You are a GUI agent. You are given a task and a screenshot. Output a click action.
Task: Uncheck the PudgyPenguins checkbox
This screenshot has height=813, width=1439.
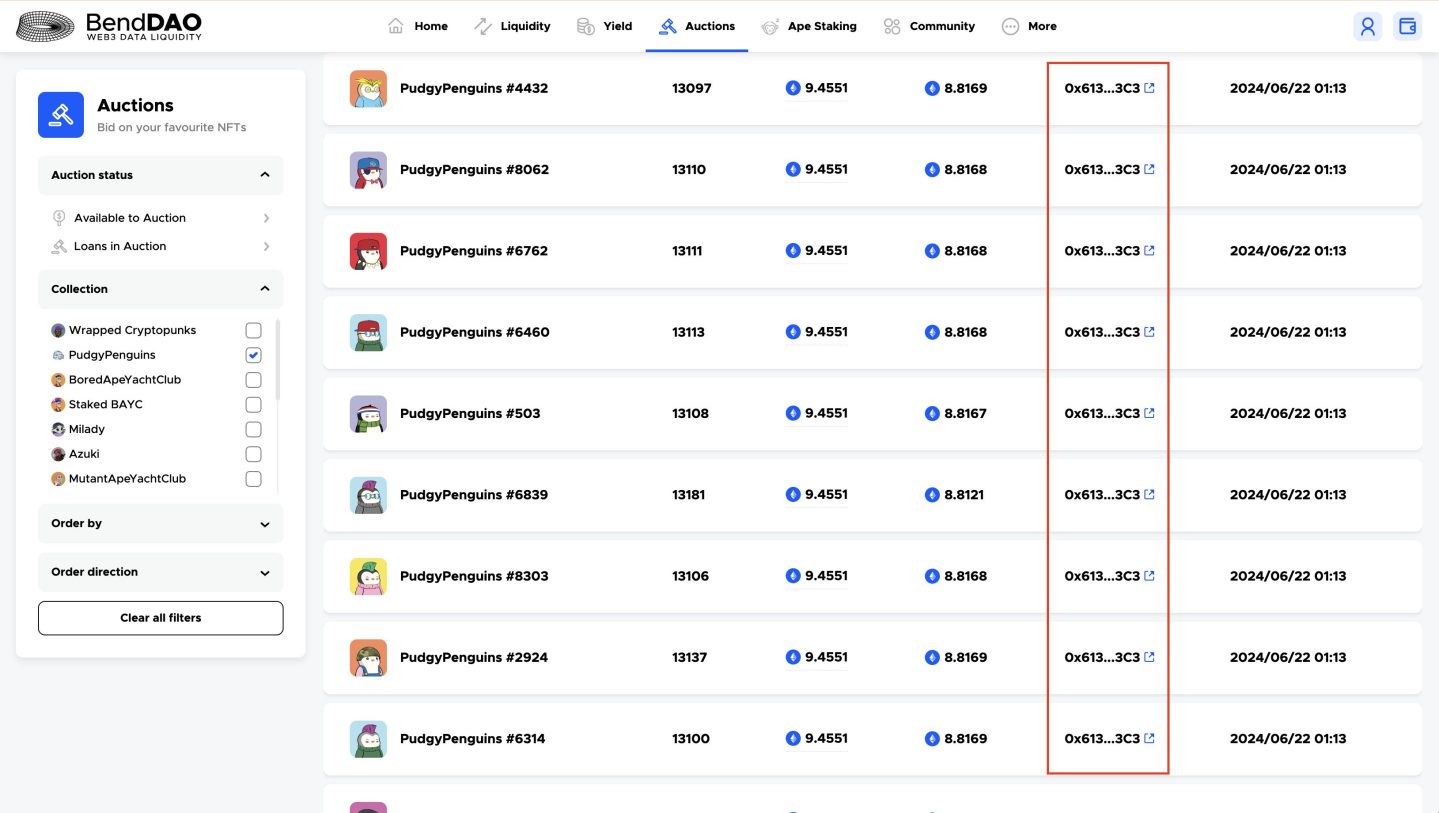pyautogui.click(x=253, y=355)
